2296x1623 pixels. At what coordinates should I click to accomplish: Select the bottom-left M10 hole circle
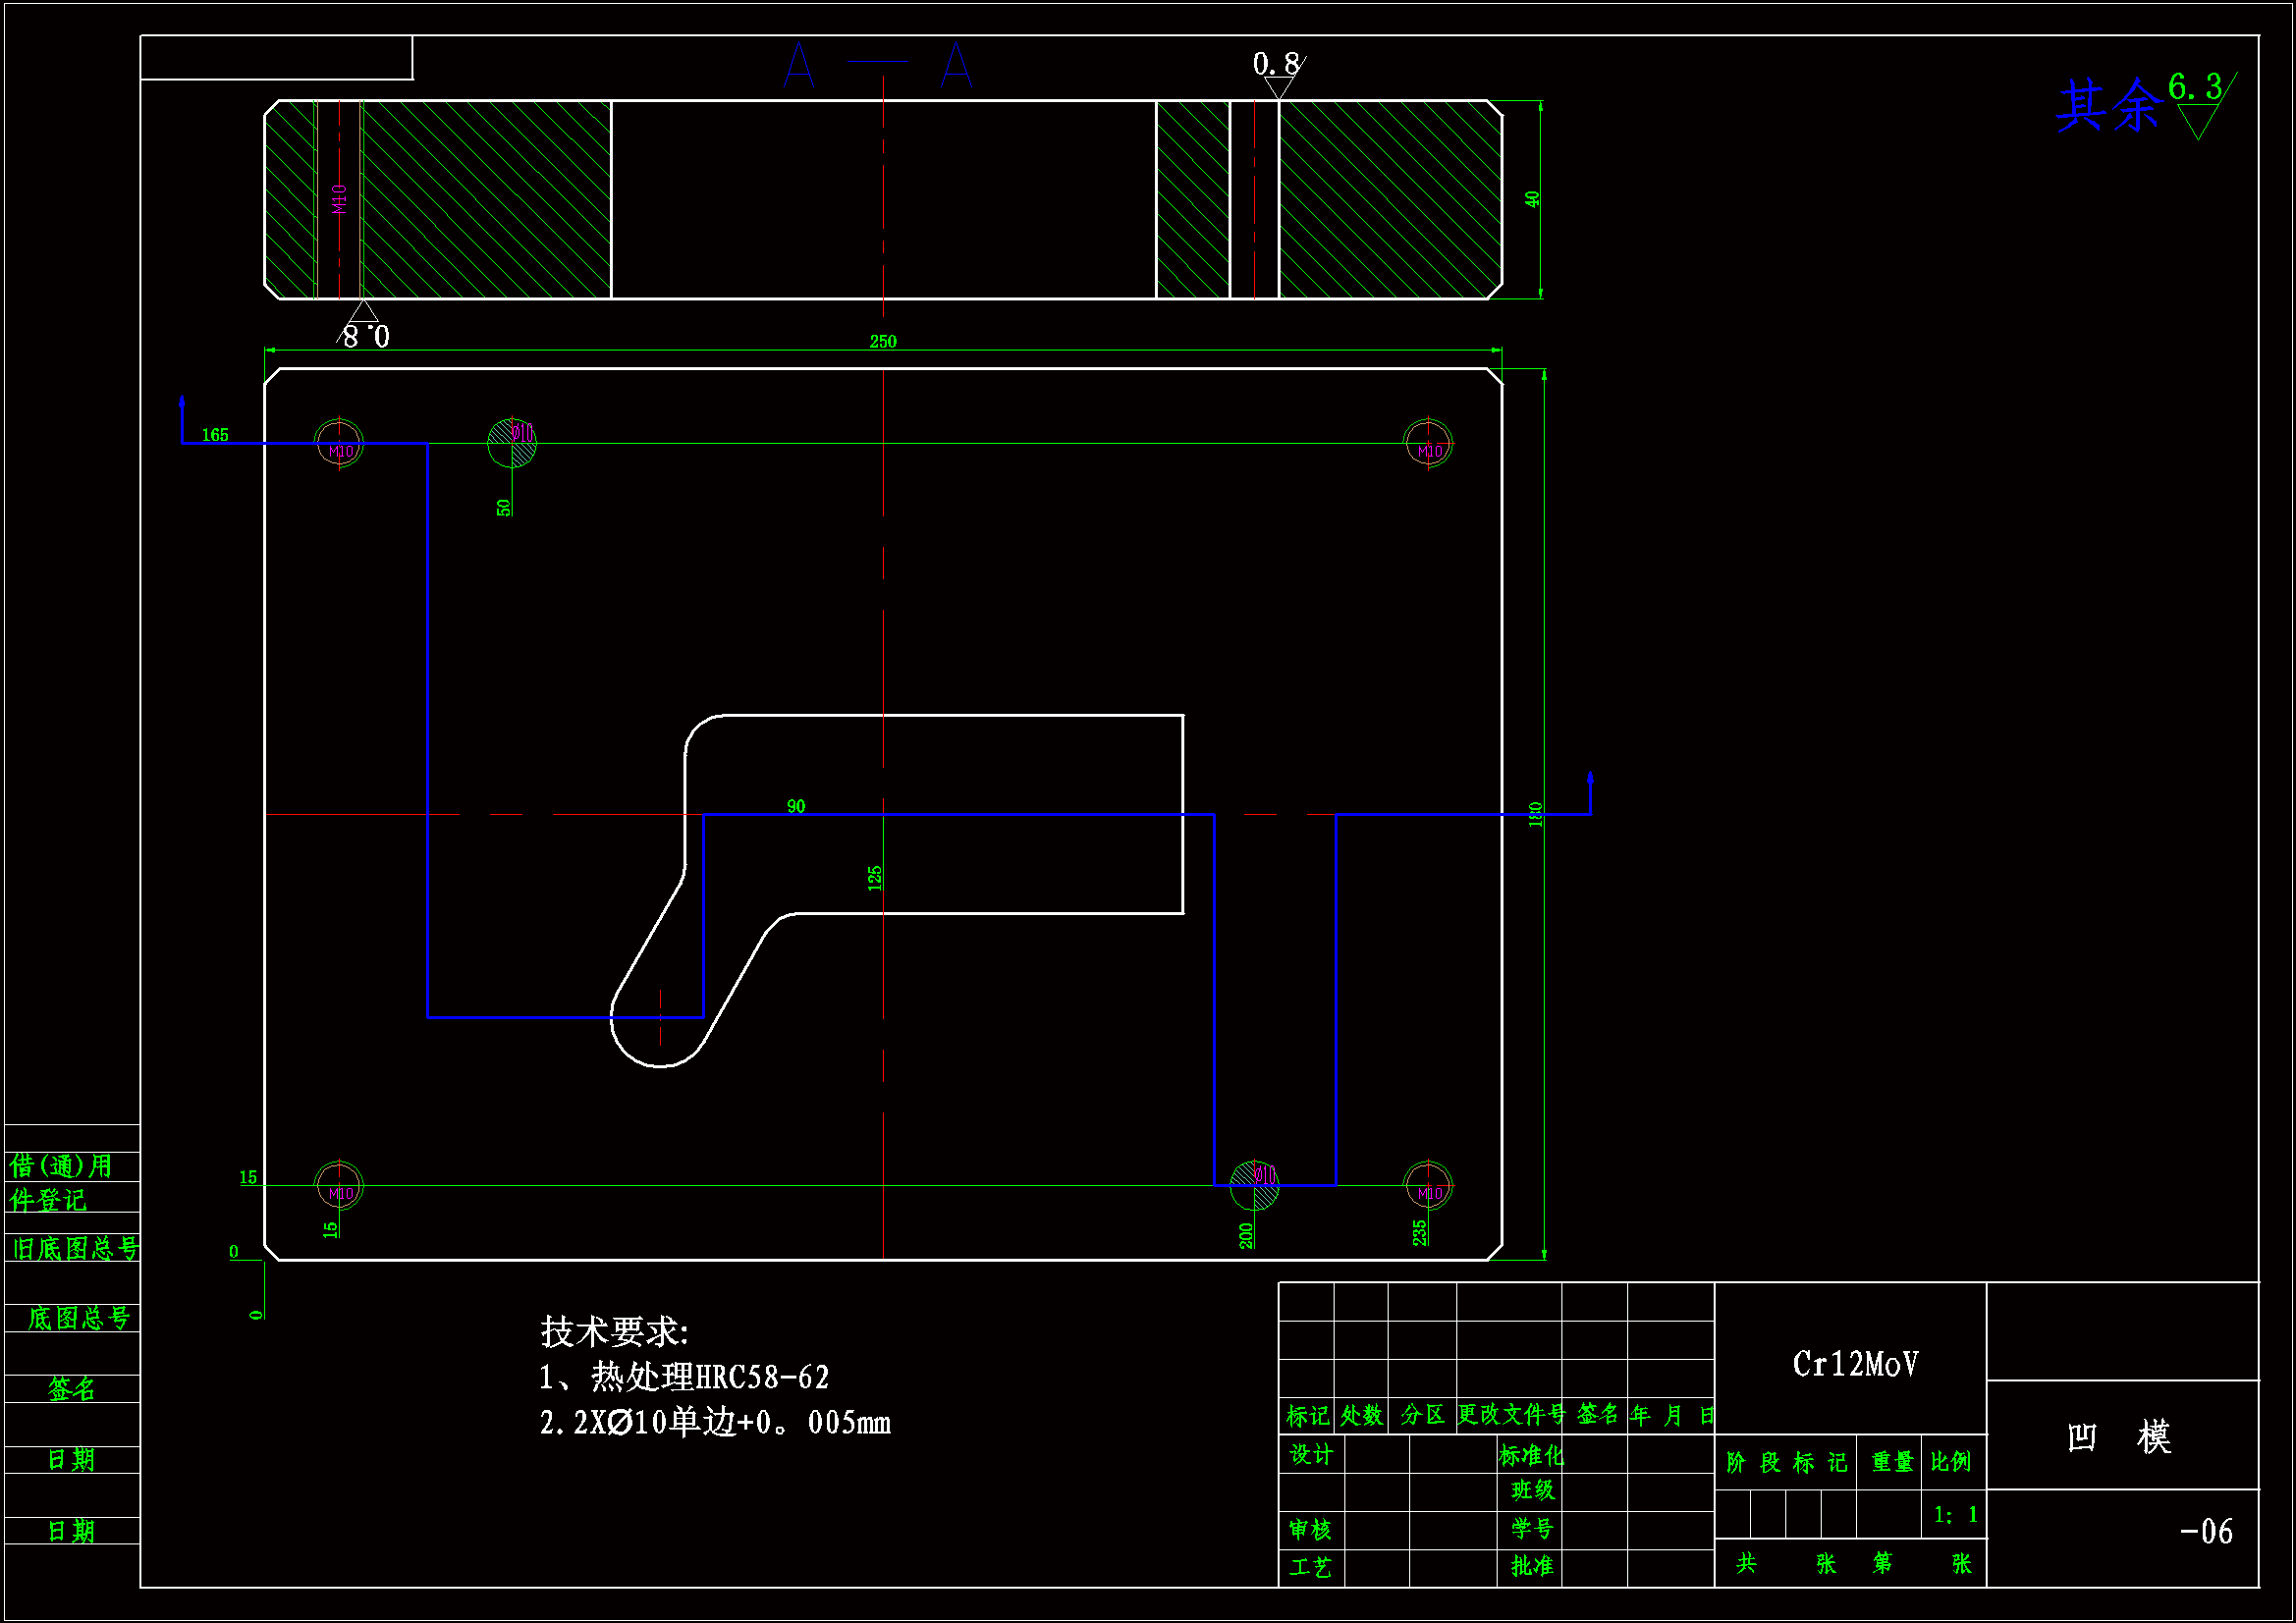339,1186
